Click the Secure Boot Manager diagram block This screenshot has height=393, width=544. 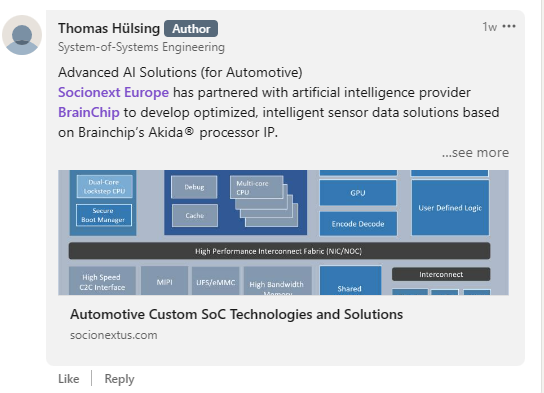(103, 215)
